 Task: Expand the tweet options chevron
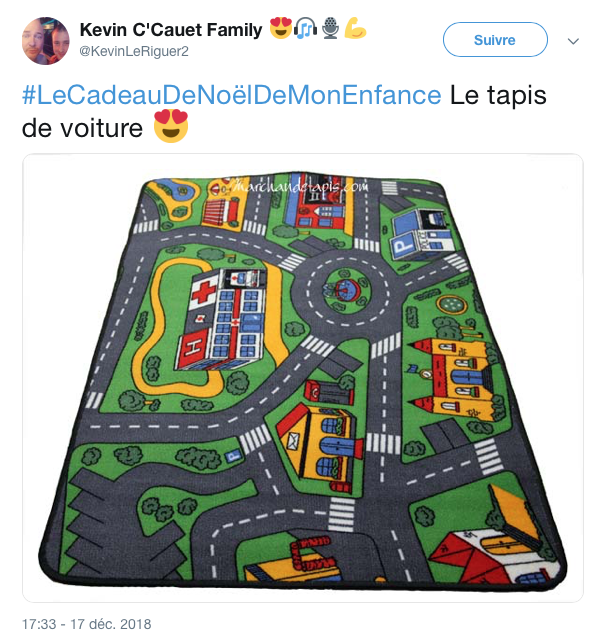click(573, 41)
